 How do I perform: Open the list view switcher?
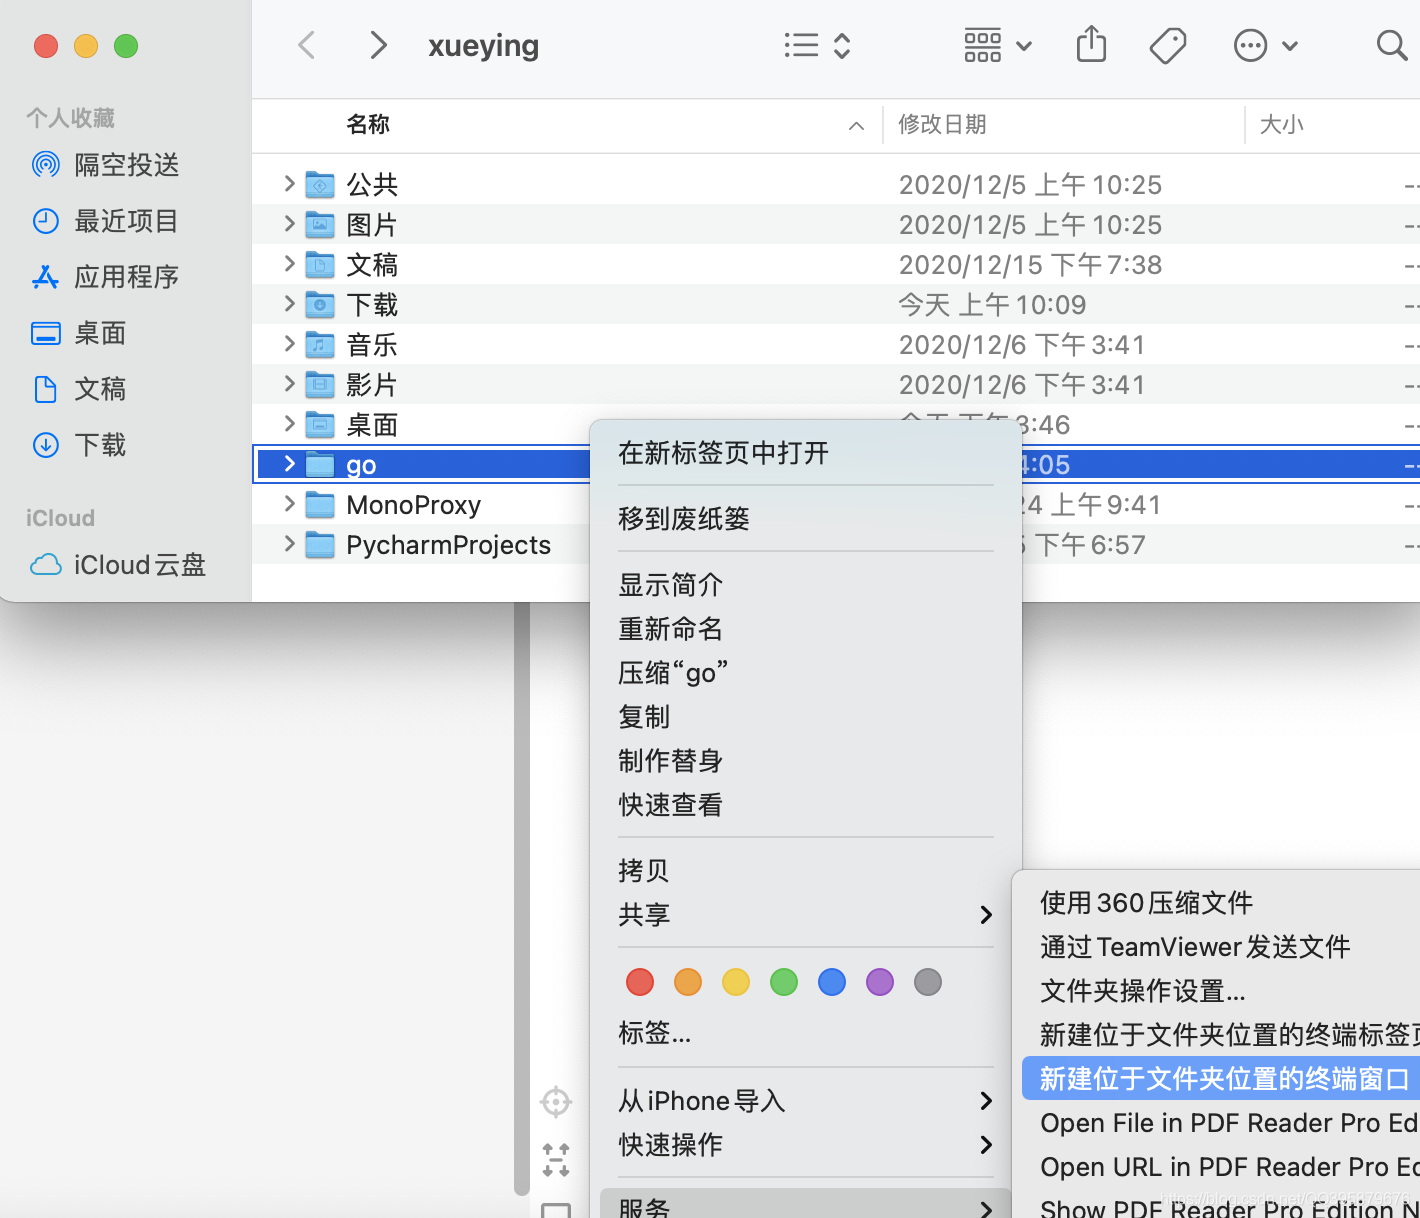pyautogui.click(x=817, y=45)
